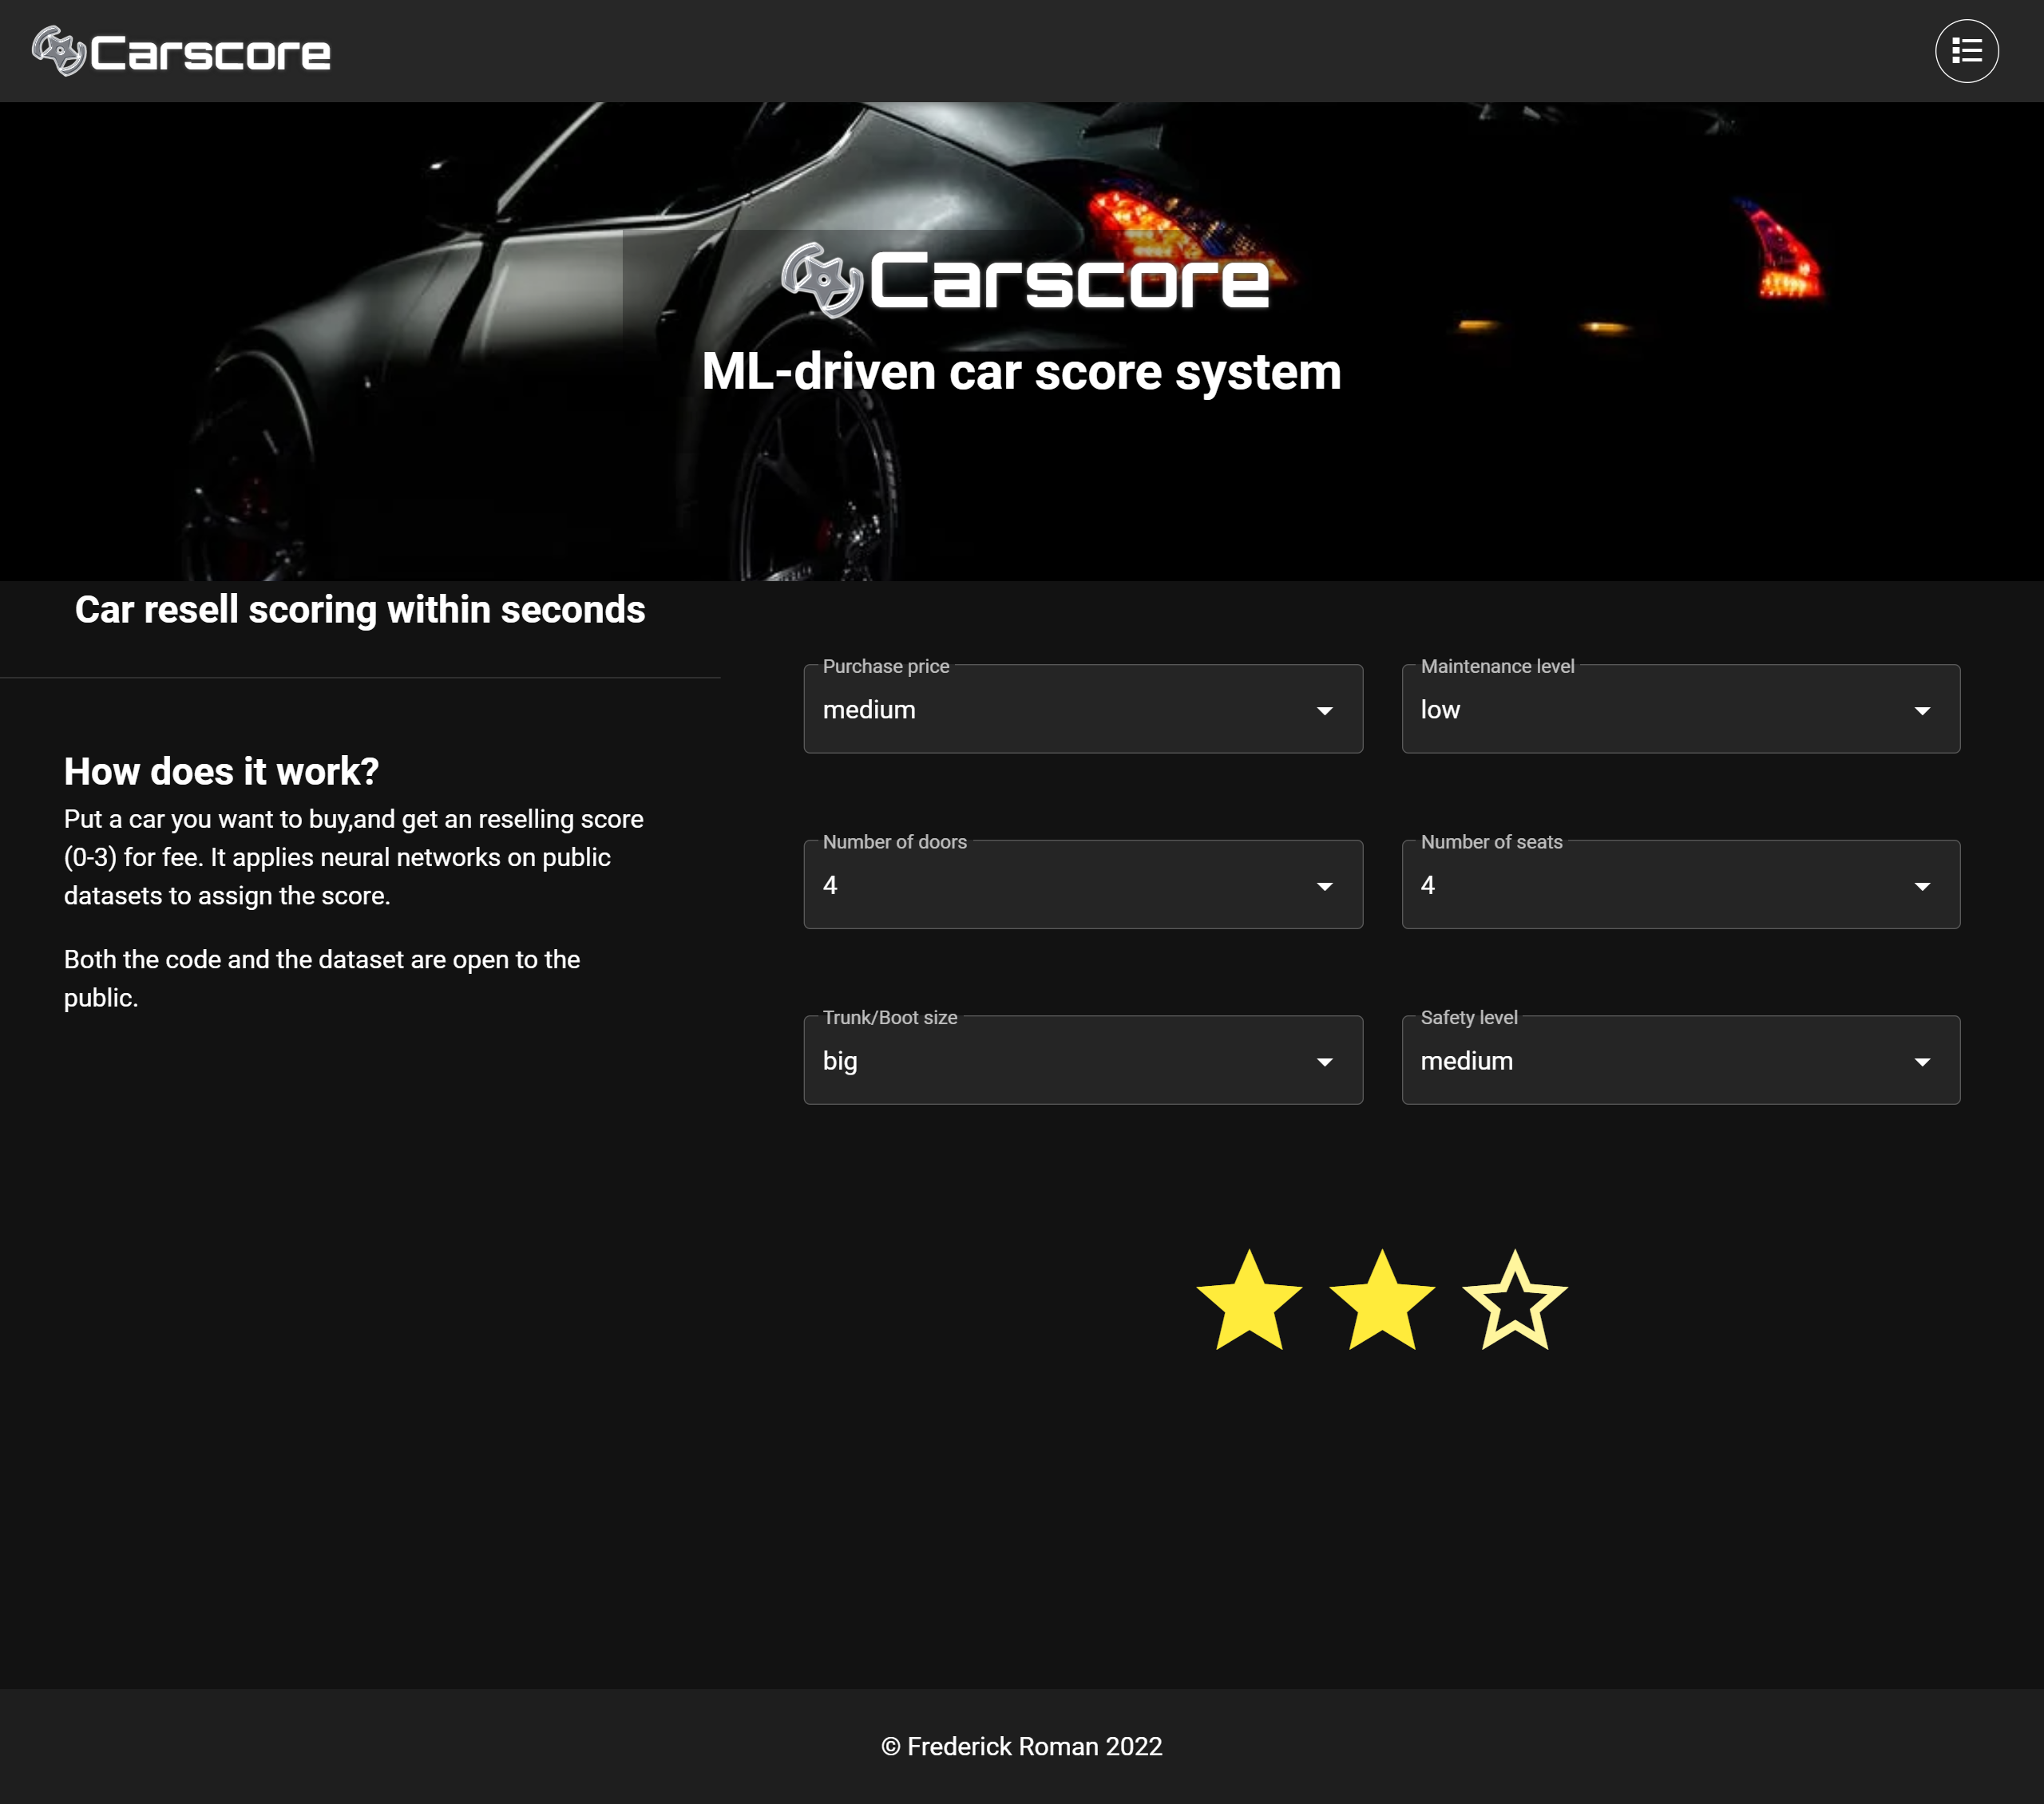Image resolution: width=2044 pixels, height=1804 pixels.
Task: Click the 'Car resell scoring within seconds' heading
Action: (x=360, y=609)
